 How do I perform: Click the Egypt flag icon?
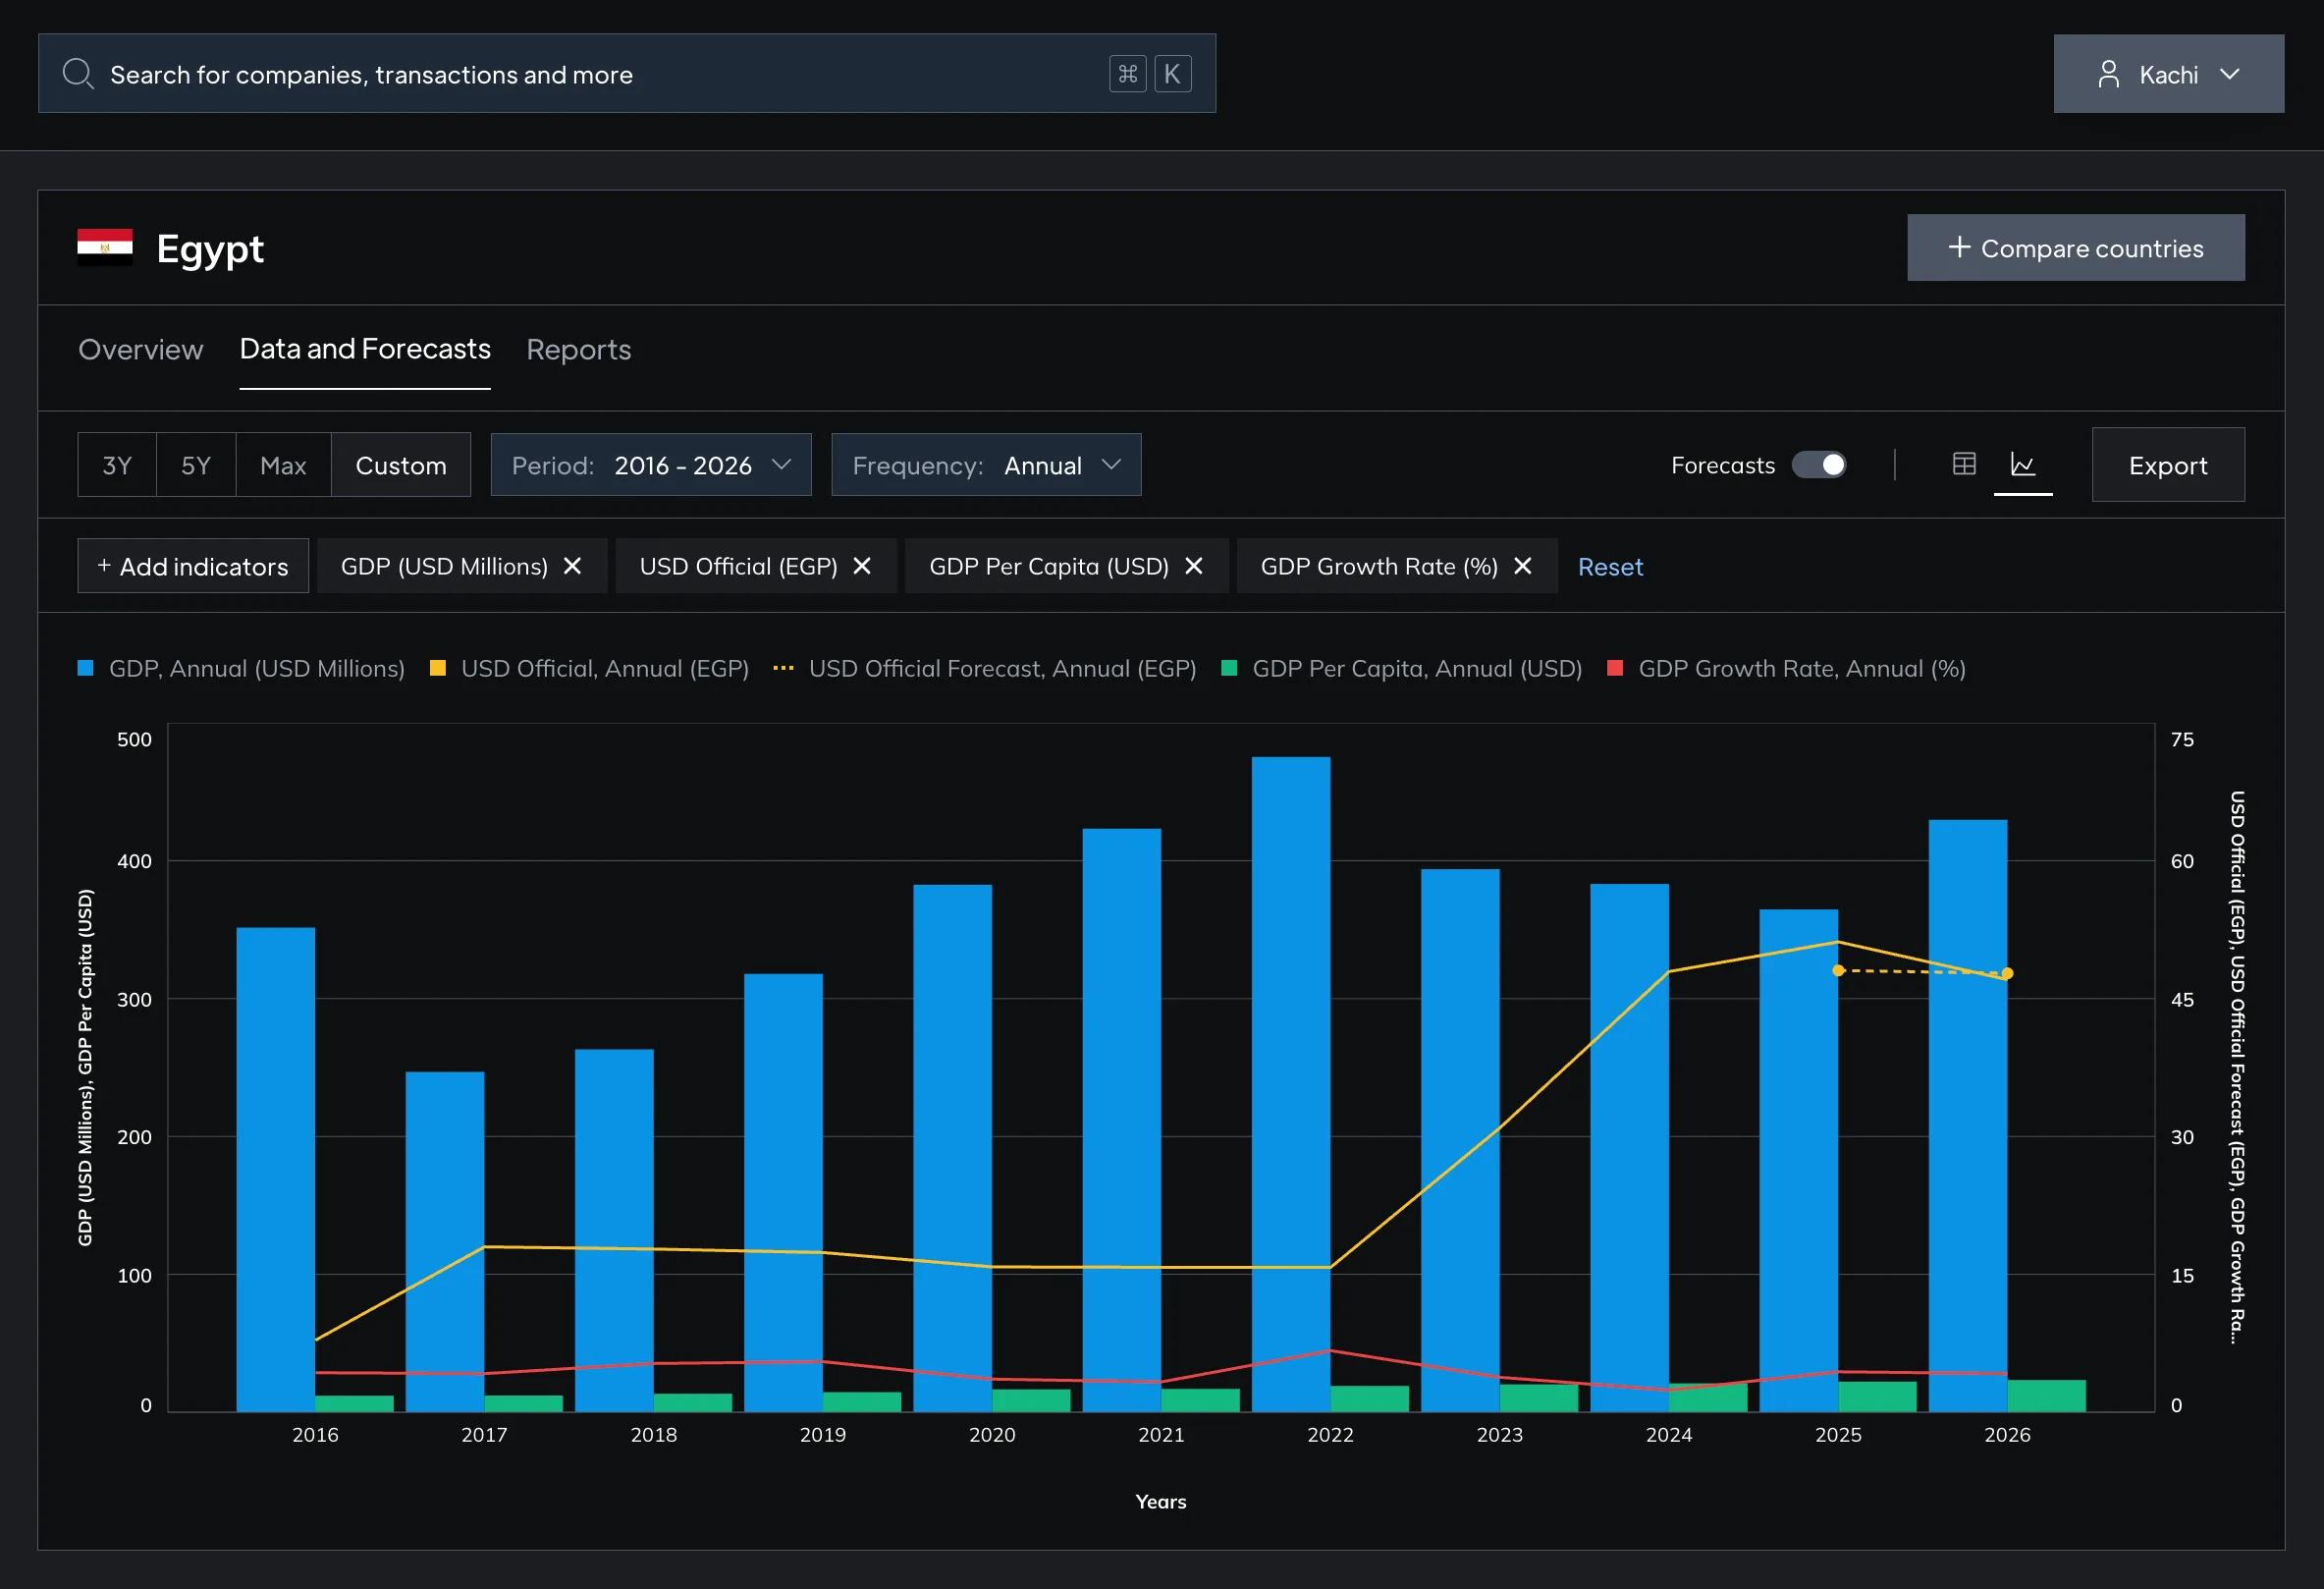pyautogui.click(x=105, y=247)
